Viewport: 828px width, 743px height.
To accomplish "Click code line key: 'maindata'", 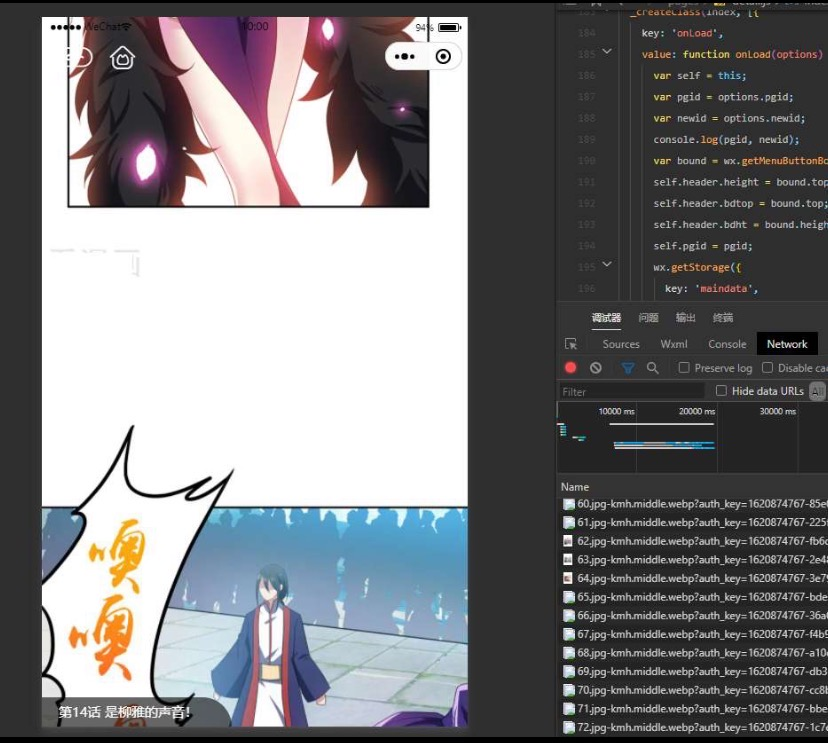I will coord(711,288).
